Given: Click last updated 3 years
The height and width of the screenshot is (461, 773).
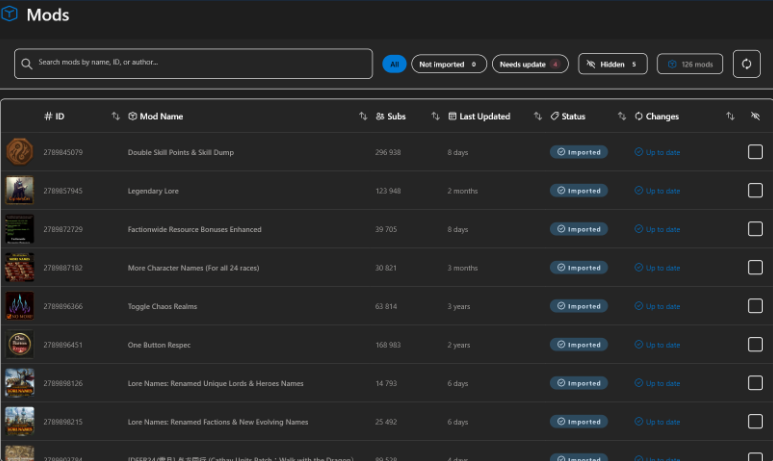Looking at the screenshot, I should pos(458,306).
